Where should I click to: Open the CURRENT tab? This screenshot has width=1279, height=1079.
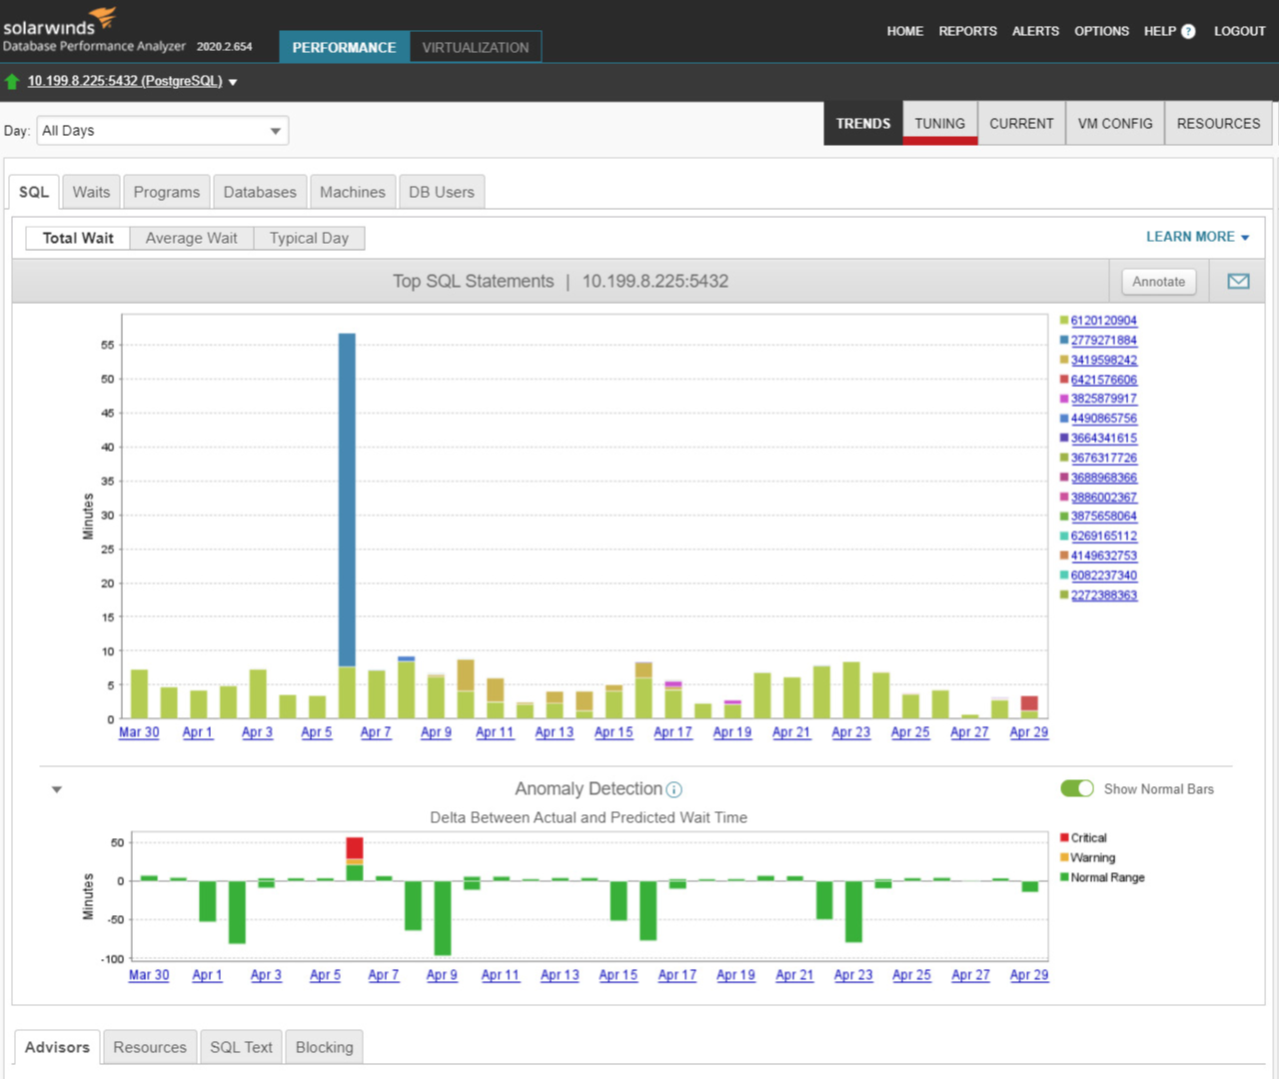[x=1021, y=123]
